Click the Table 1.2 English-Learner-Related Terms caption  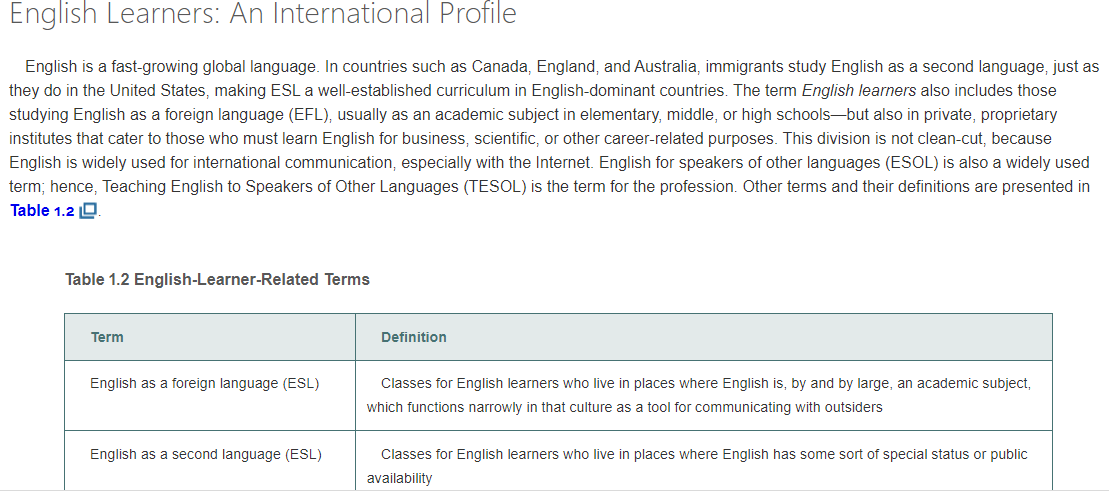(x=217, y=280)
